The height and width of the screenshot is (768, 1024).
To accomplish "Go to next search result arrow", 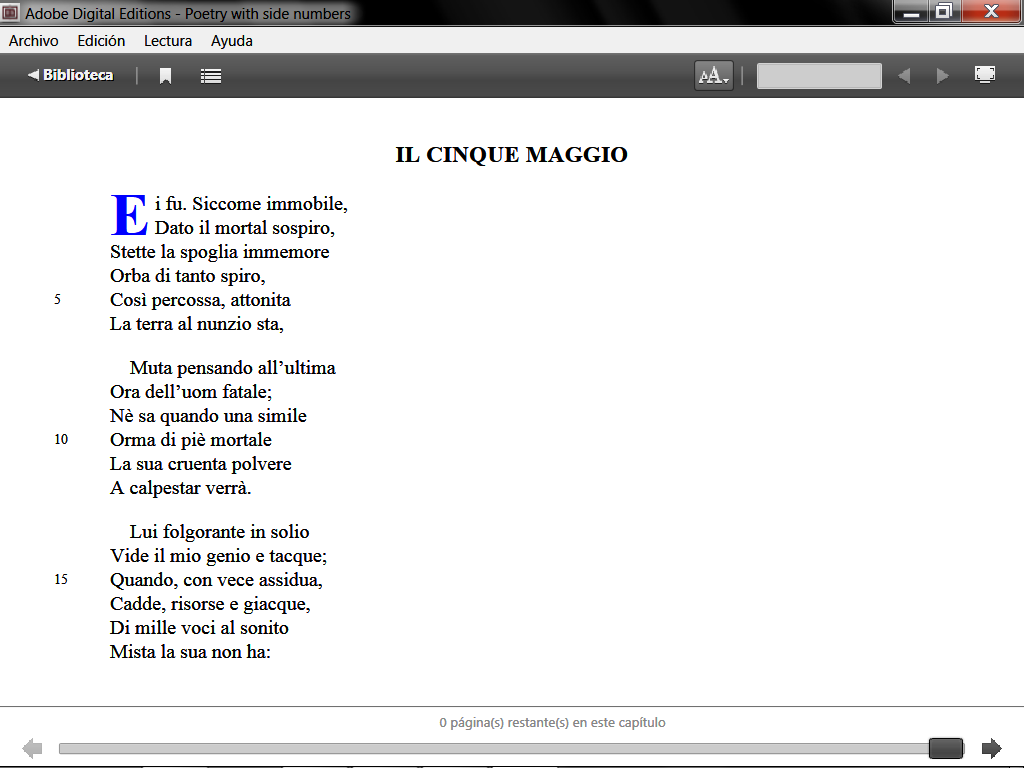I will [x=942, y=76].
